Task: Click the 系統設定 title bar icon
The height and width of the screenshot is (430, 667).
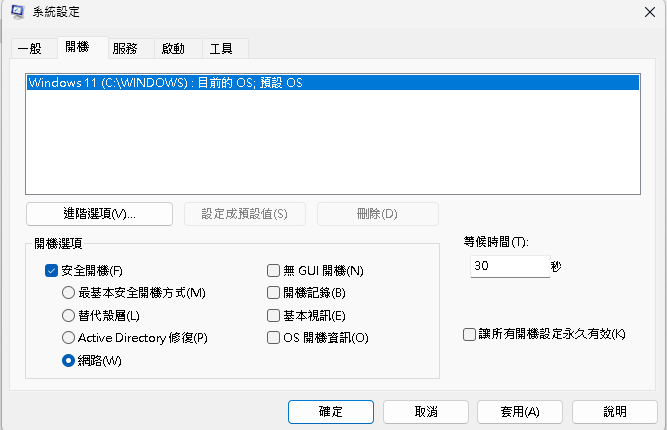Action: click(18, 13)
